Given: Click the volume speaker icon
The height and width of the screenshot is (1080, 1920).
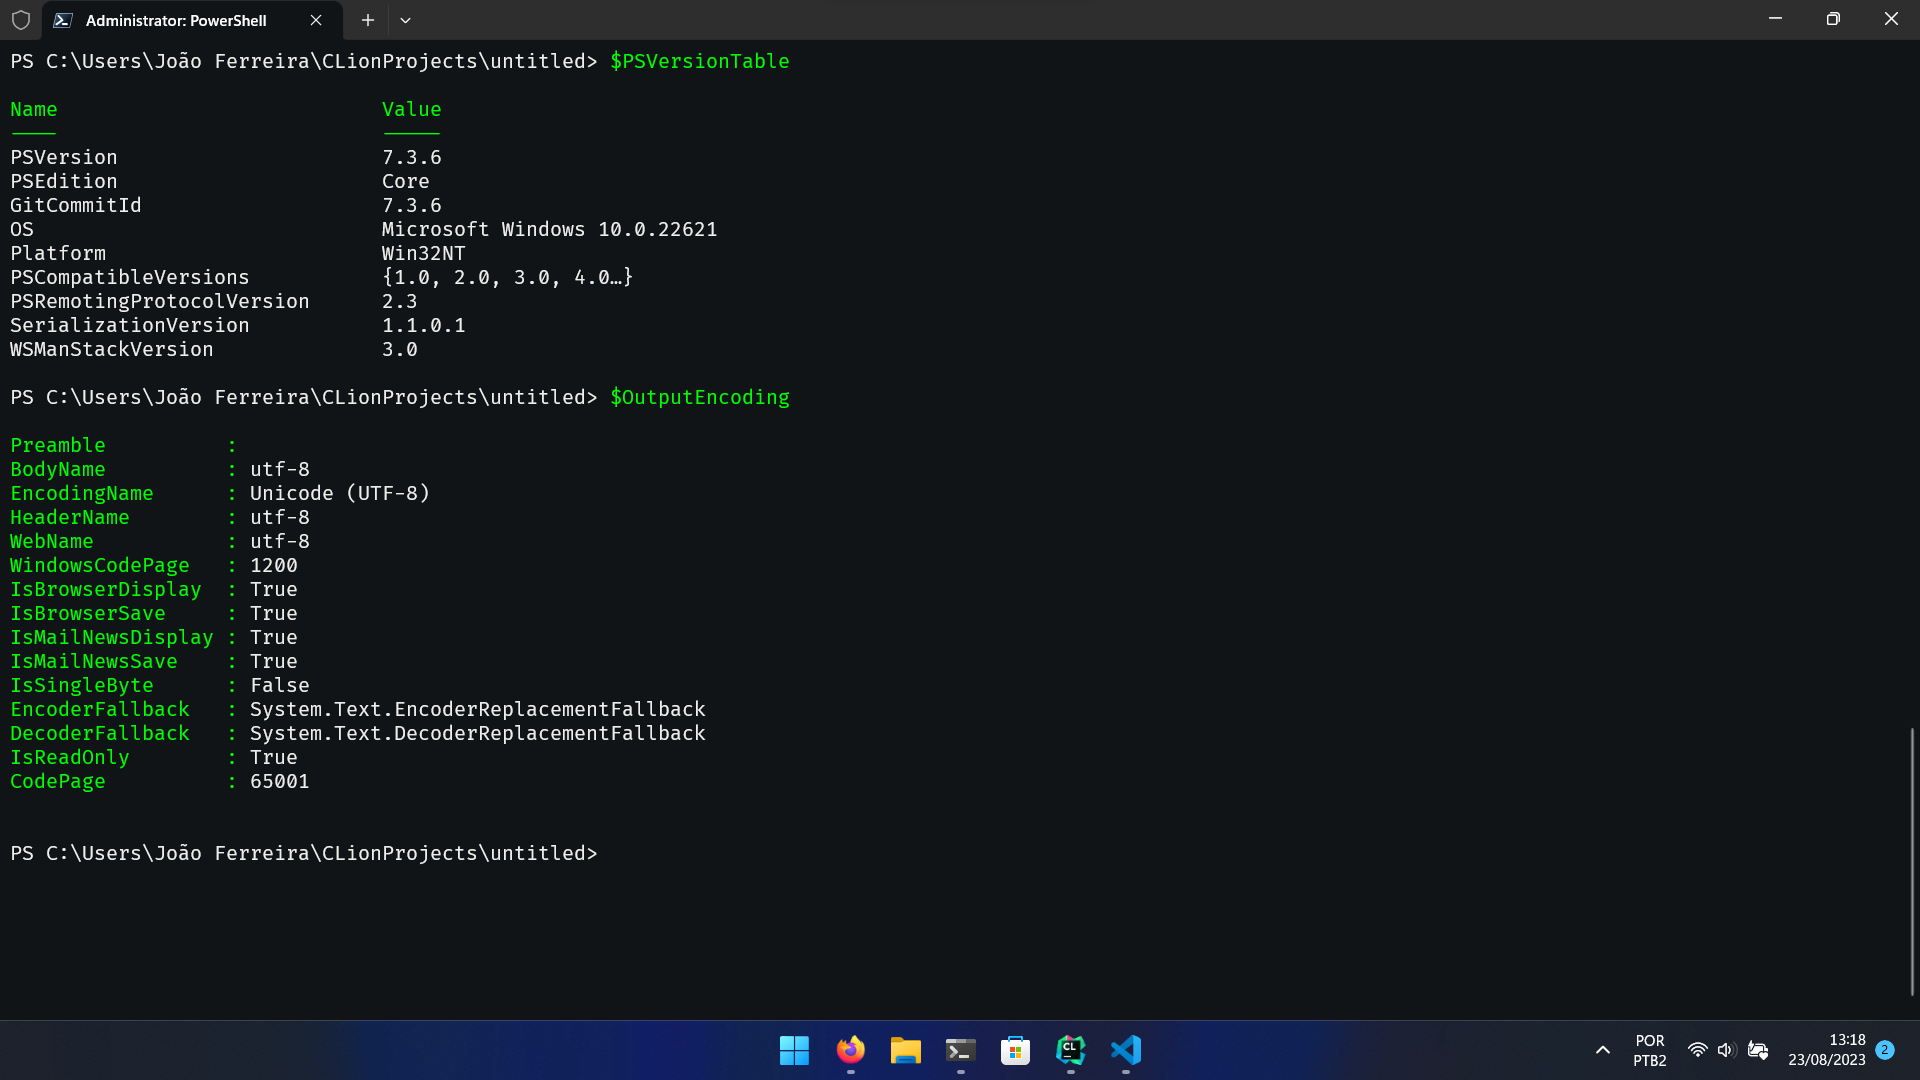Looking at the screenshot, I should pyautogui.click(x=1726, y=1050).
